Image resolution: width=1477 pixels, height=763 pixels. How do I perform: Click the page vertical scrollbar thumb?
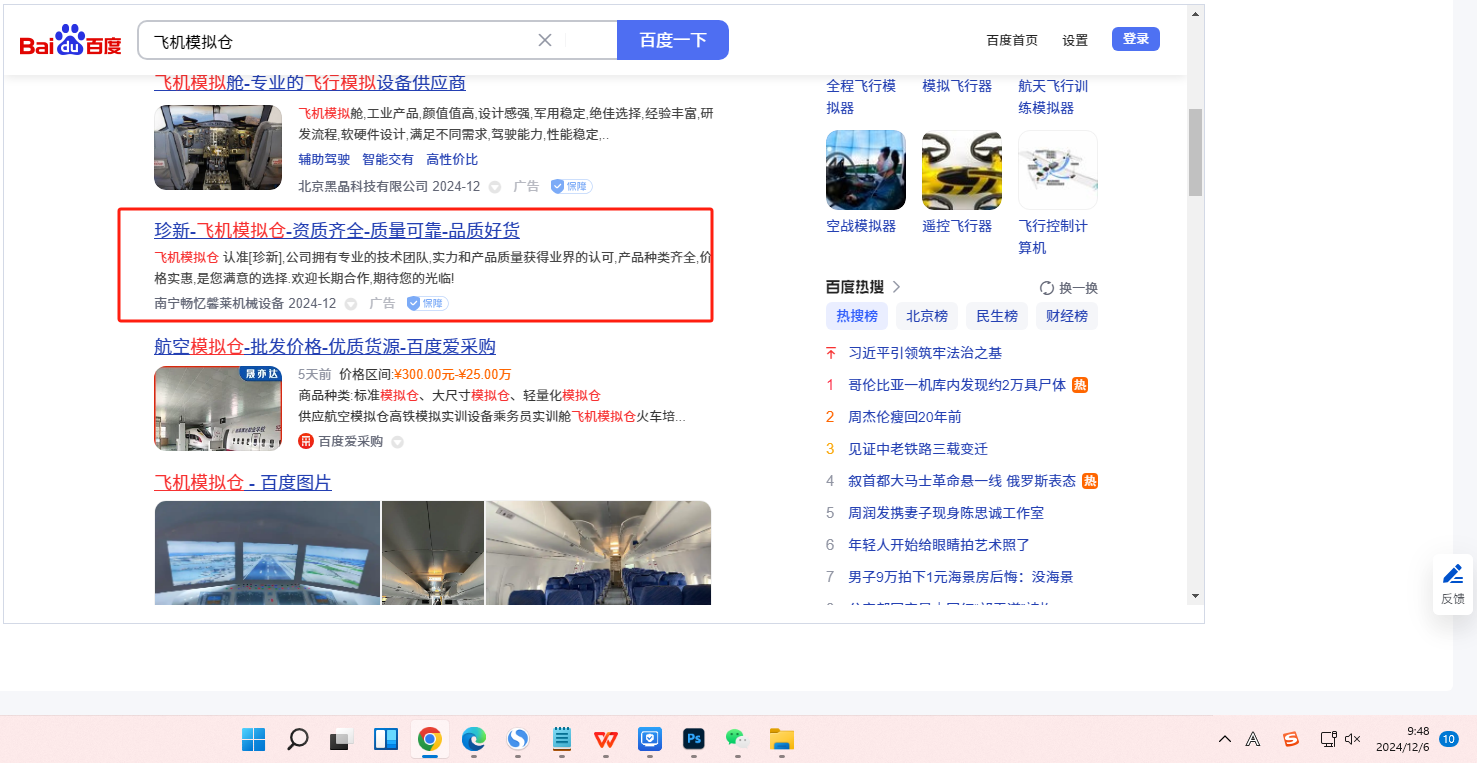[1195, 152]
